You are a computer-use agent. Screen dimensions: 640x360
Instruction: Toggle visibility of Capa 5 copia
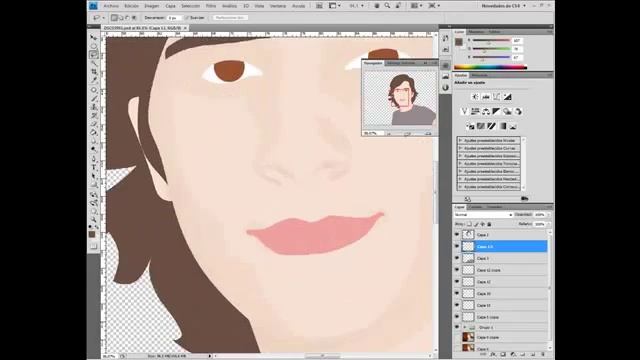(x=457, y=317)
